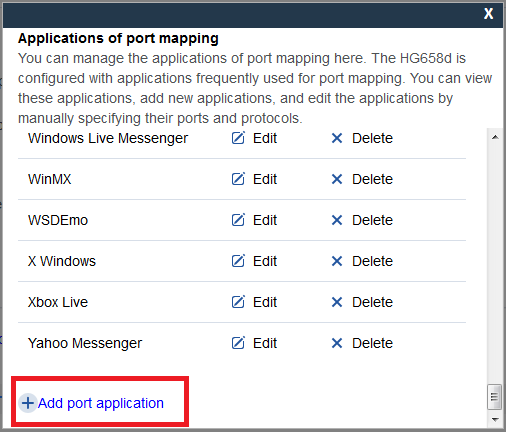Screen dimensions: 506x432
Task: Click the delete X icon for X Windows
Action: coord(337,261)
